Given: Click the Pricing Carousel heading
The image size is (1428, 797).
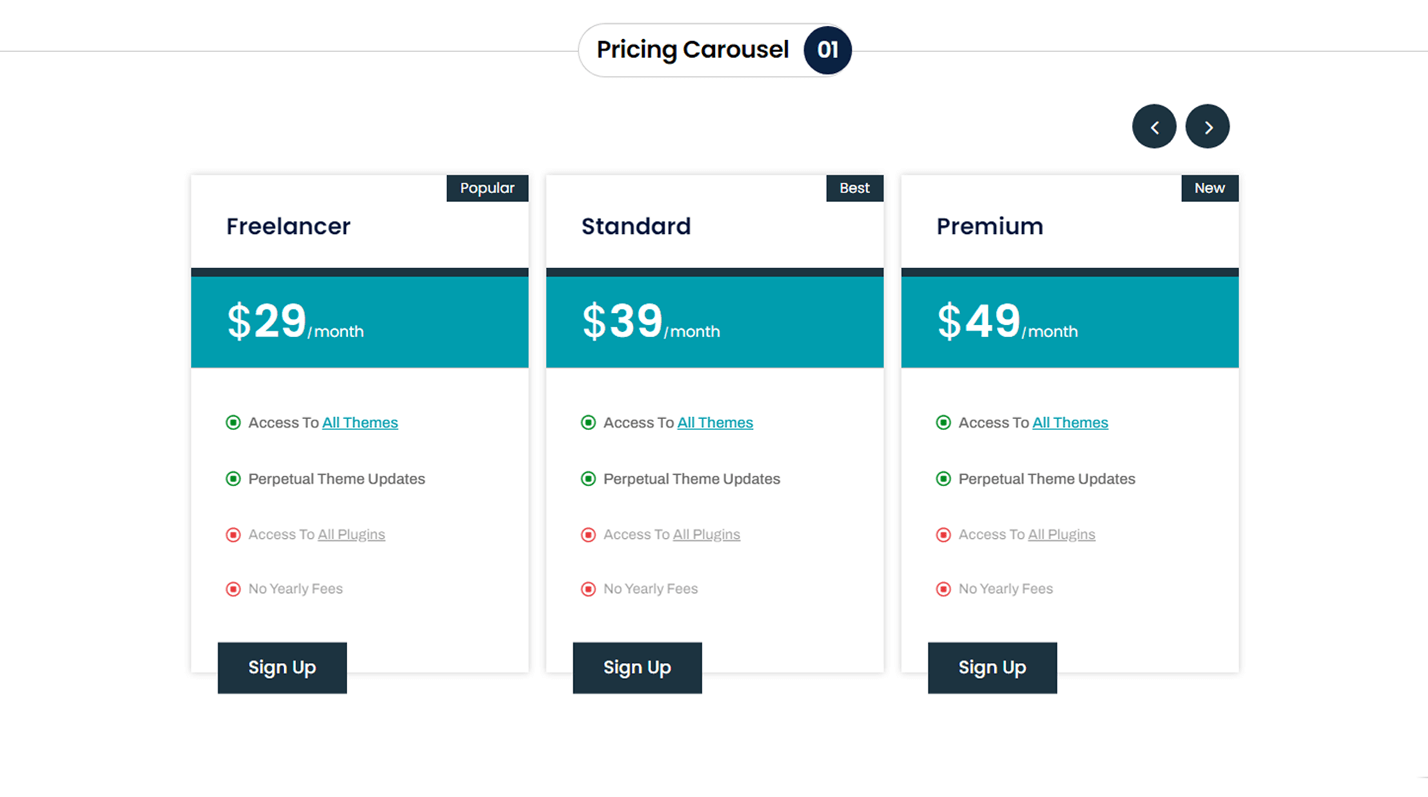Looking at the screenshot, I should pyautogui.click(x=692, y=50).
